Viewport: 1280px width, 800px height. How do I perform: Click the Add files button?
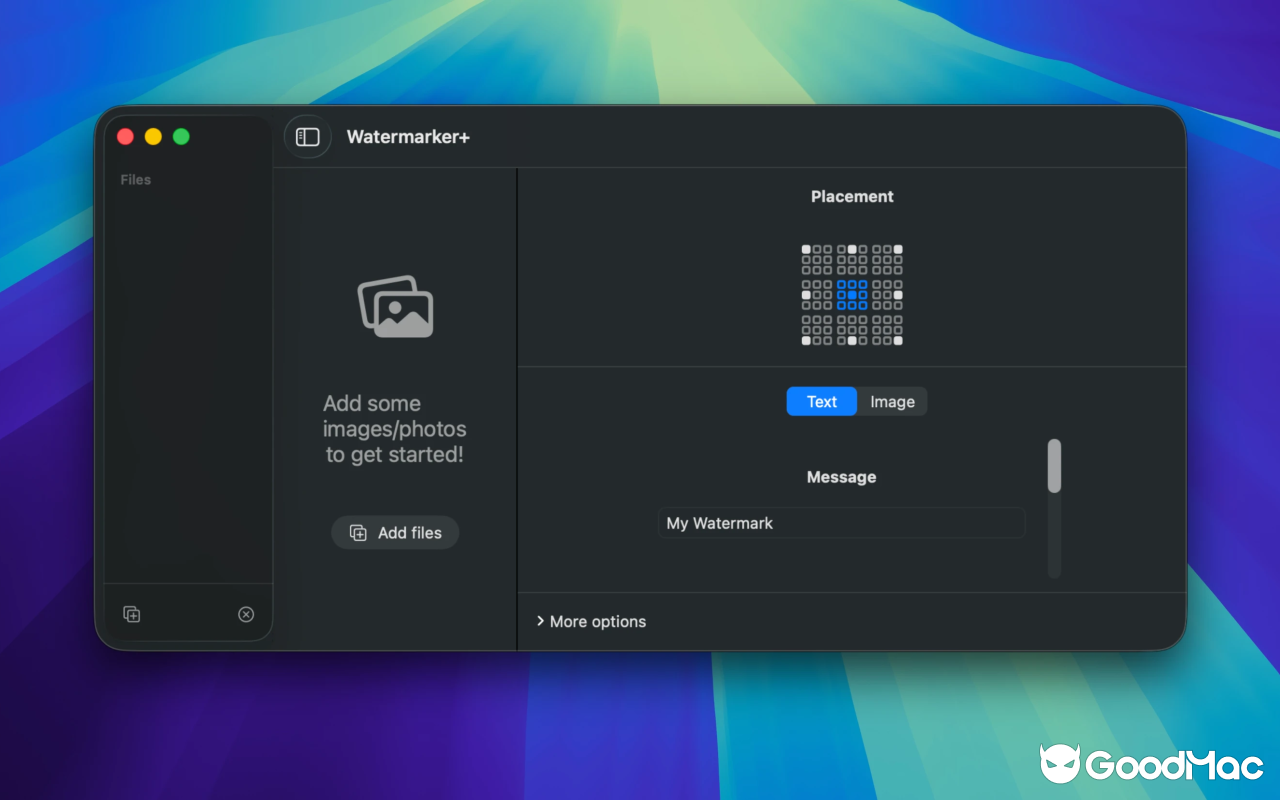[x=395, y=532]
